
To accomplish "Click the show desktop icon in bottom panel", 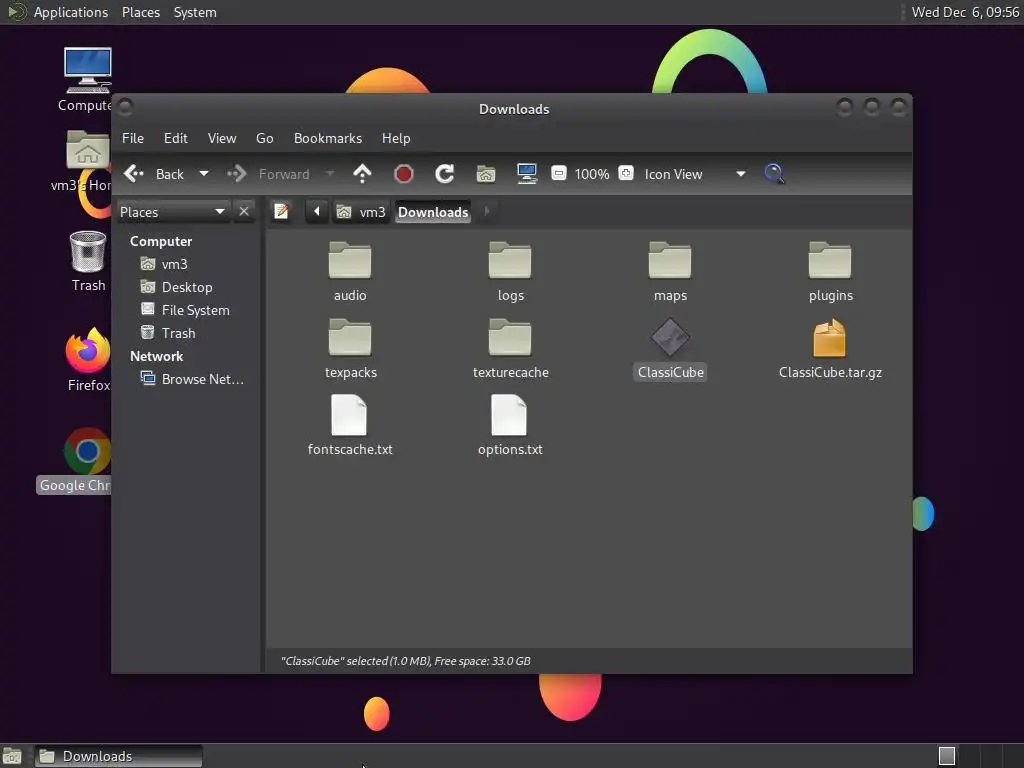I will 12,756.
